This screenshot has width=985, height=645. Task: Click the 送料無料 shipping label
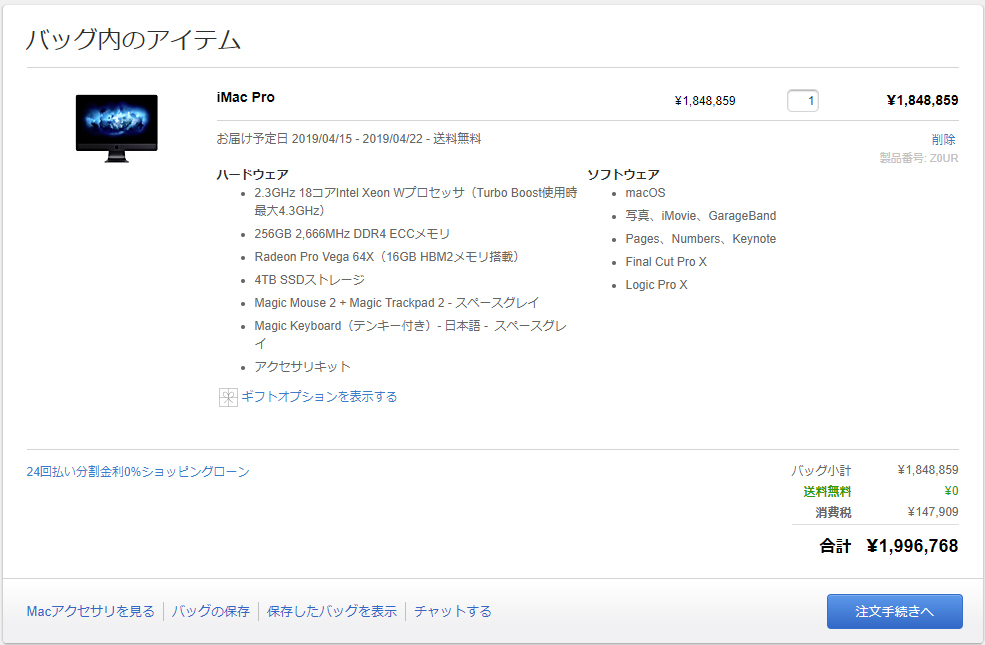tap(827, 491)
